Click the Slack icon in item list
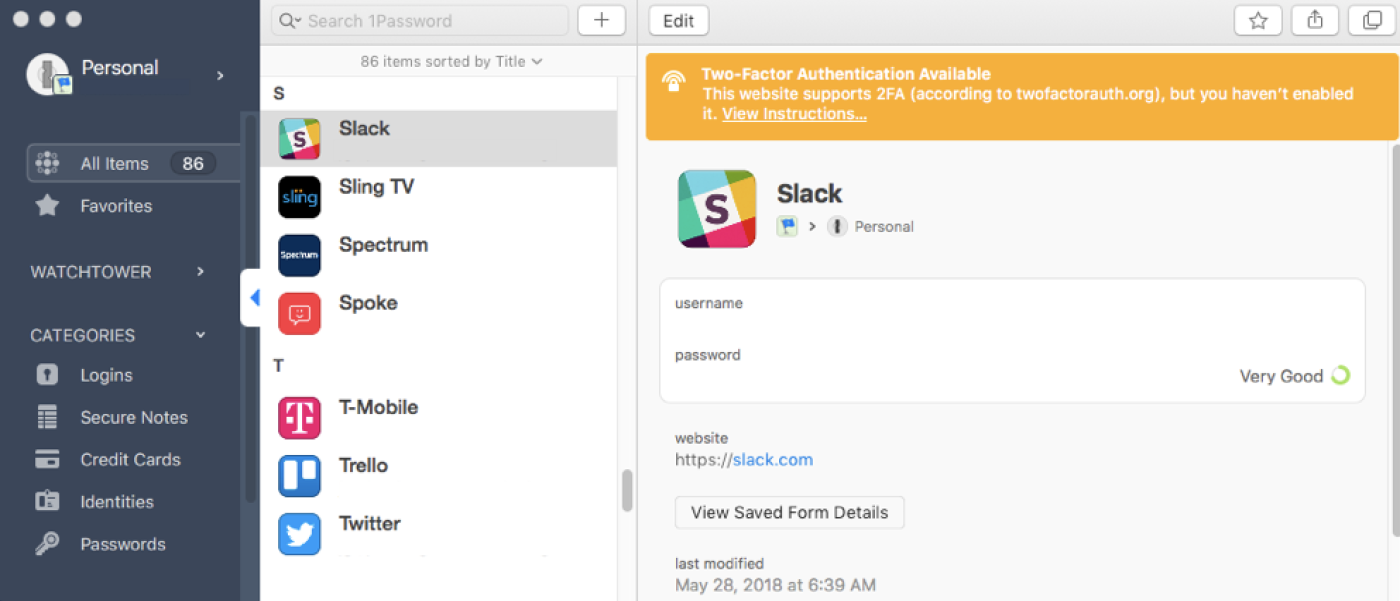Viewport: 1400px width, 601px height. 299,139
